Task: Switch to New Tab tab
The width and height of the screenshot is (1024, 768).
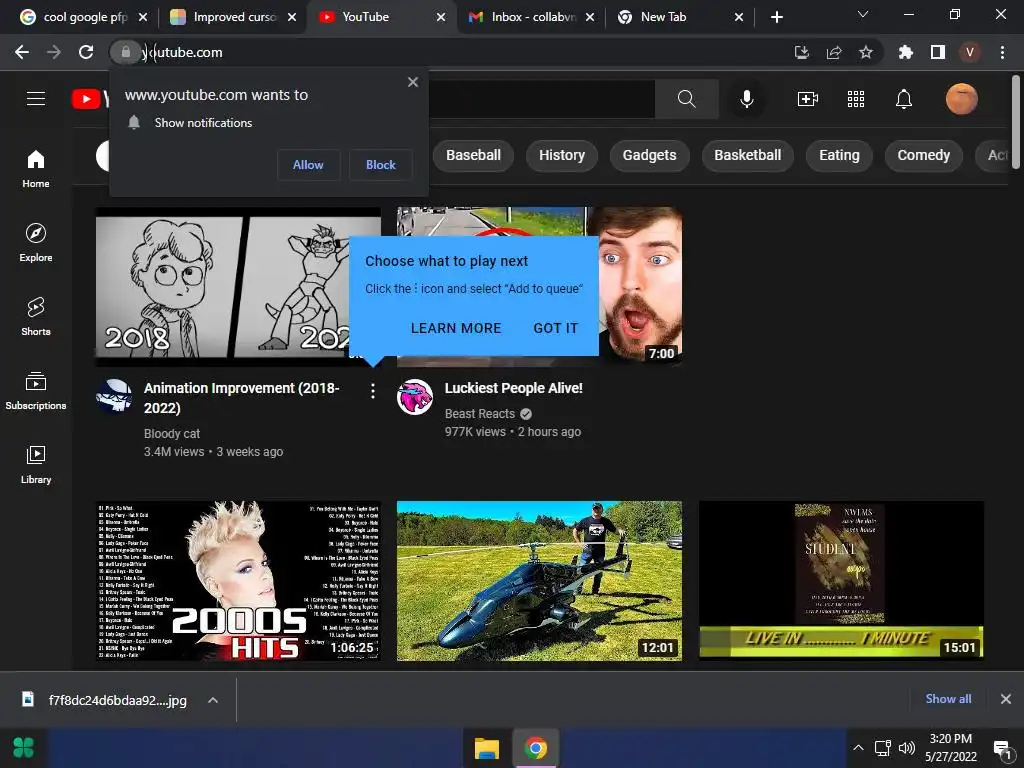Action: 681,17
